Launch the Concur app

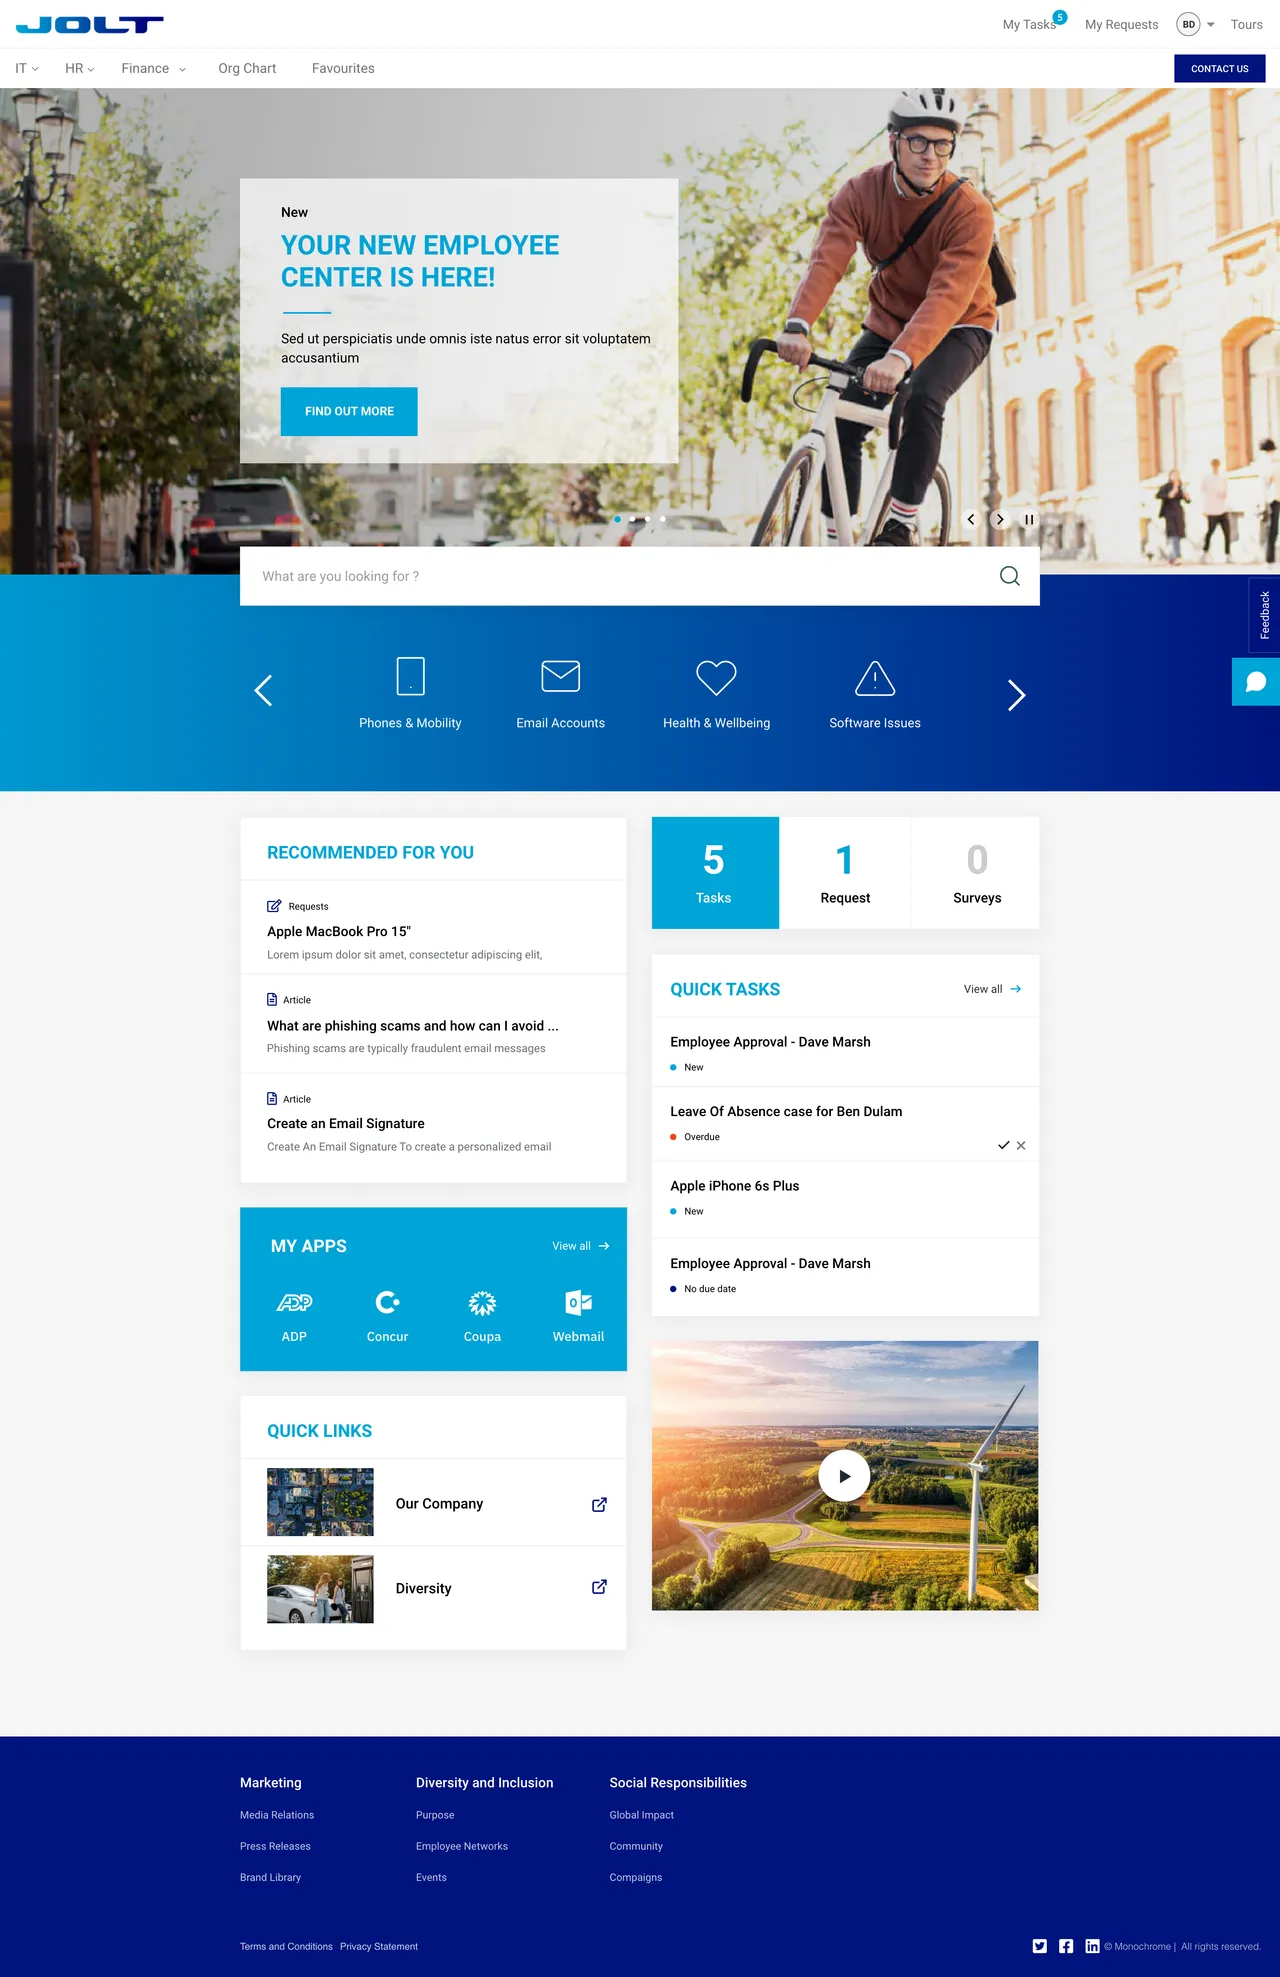(387, 1315)
